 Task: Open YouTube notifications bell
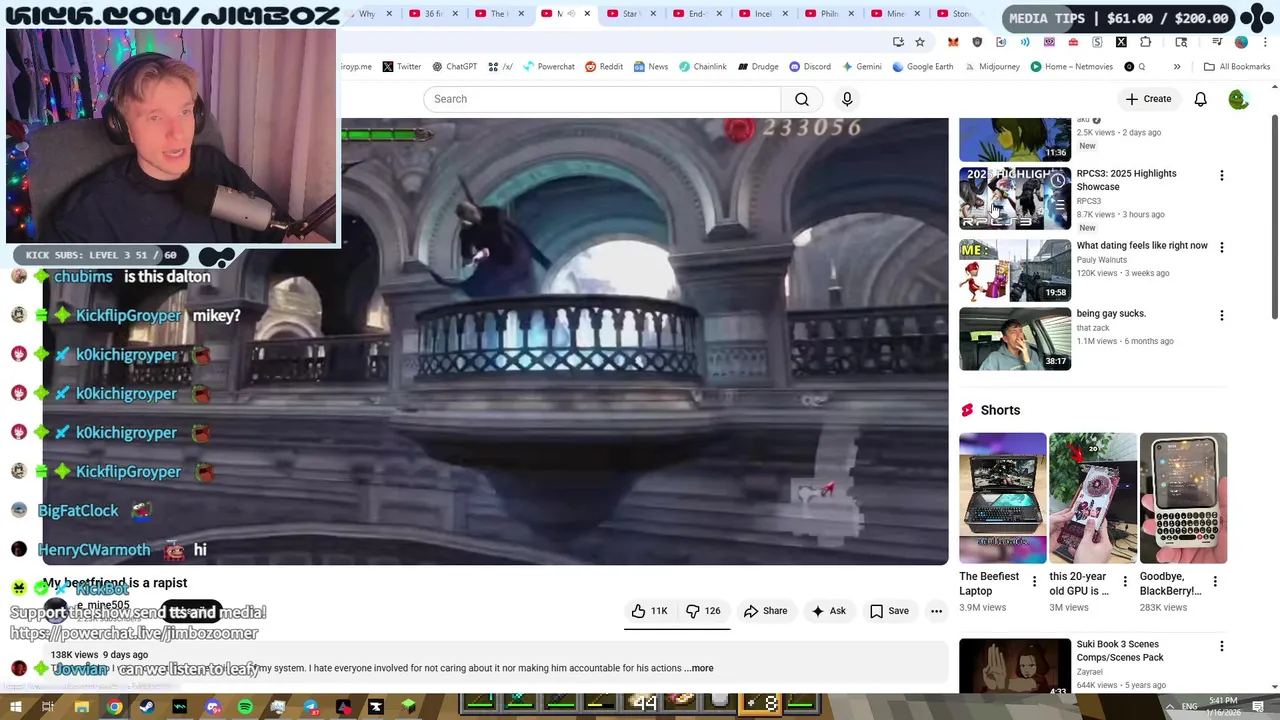pyautogui.click(x=1200, y=99)
